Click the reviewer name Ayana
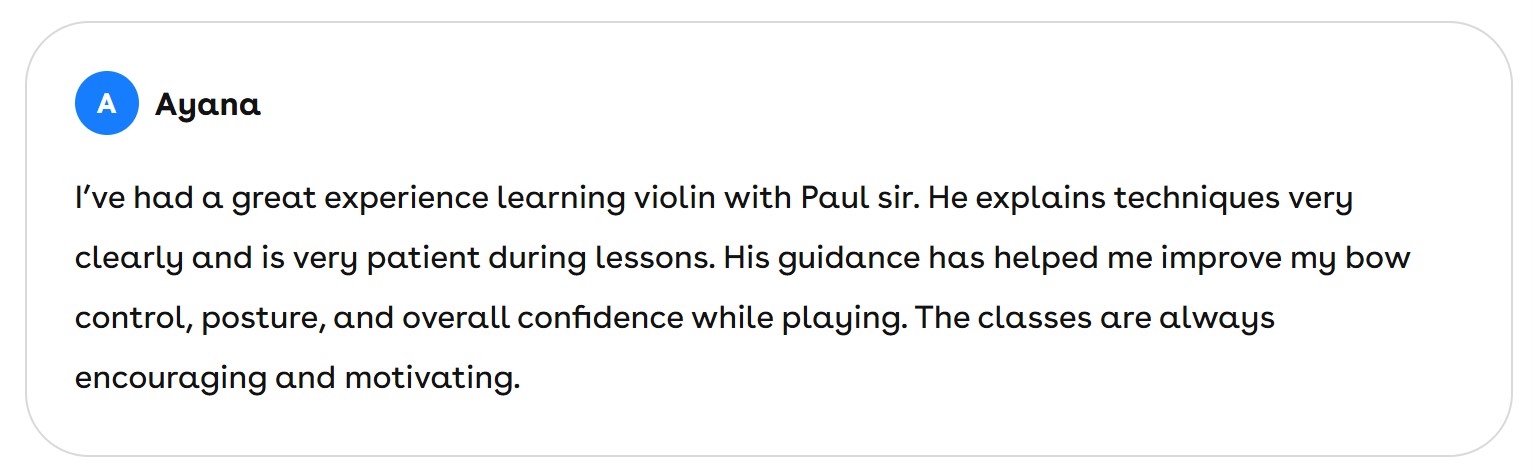Screen dimensions: 1534x473 [x=208, y=104]
